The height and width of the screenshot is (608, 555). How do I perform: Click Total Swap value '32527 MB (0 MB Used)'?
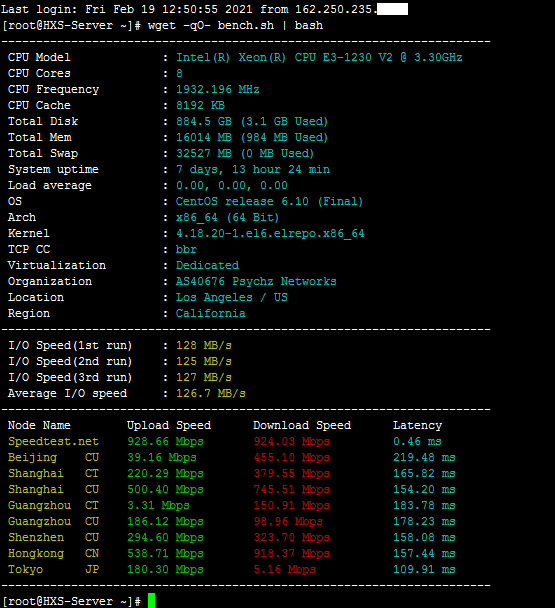[245, 153]
